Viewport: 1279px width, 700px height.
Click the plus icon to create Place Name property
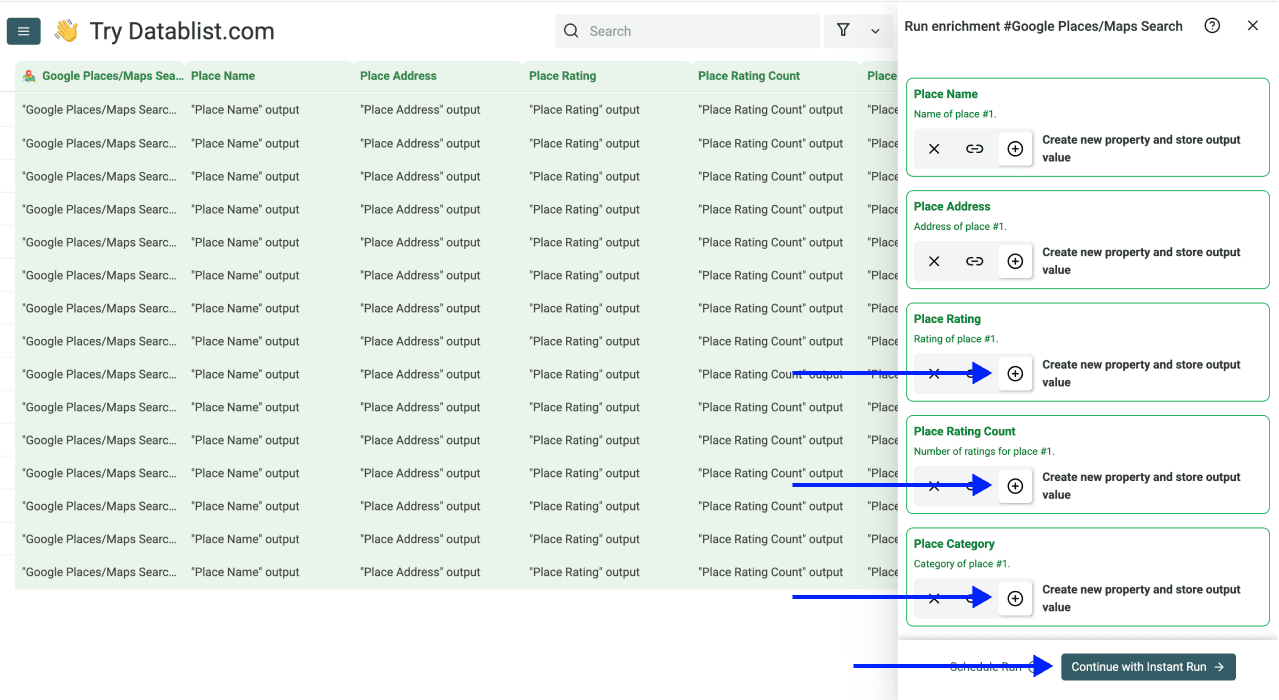1015,148
